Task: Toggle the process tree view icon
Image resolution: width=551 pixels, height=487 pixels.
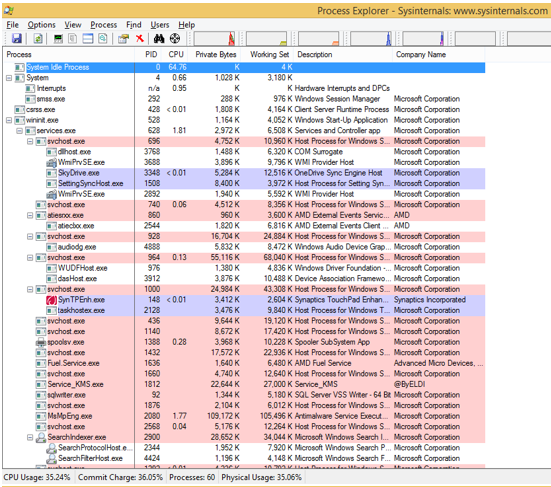Action: [x=73, y=38]
